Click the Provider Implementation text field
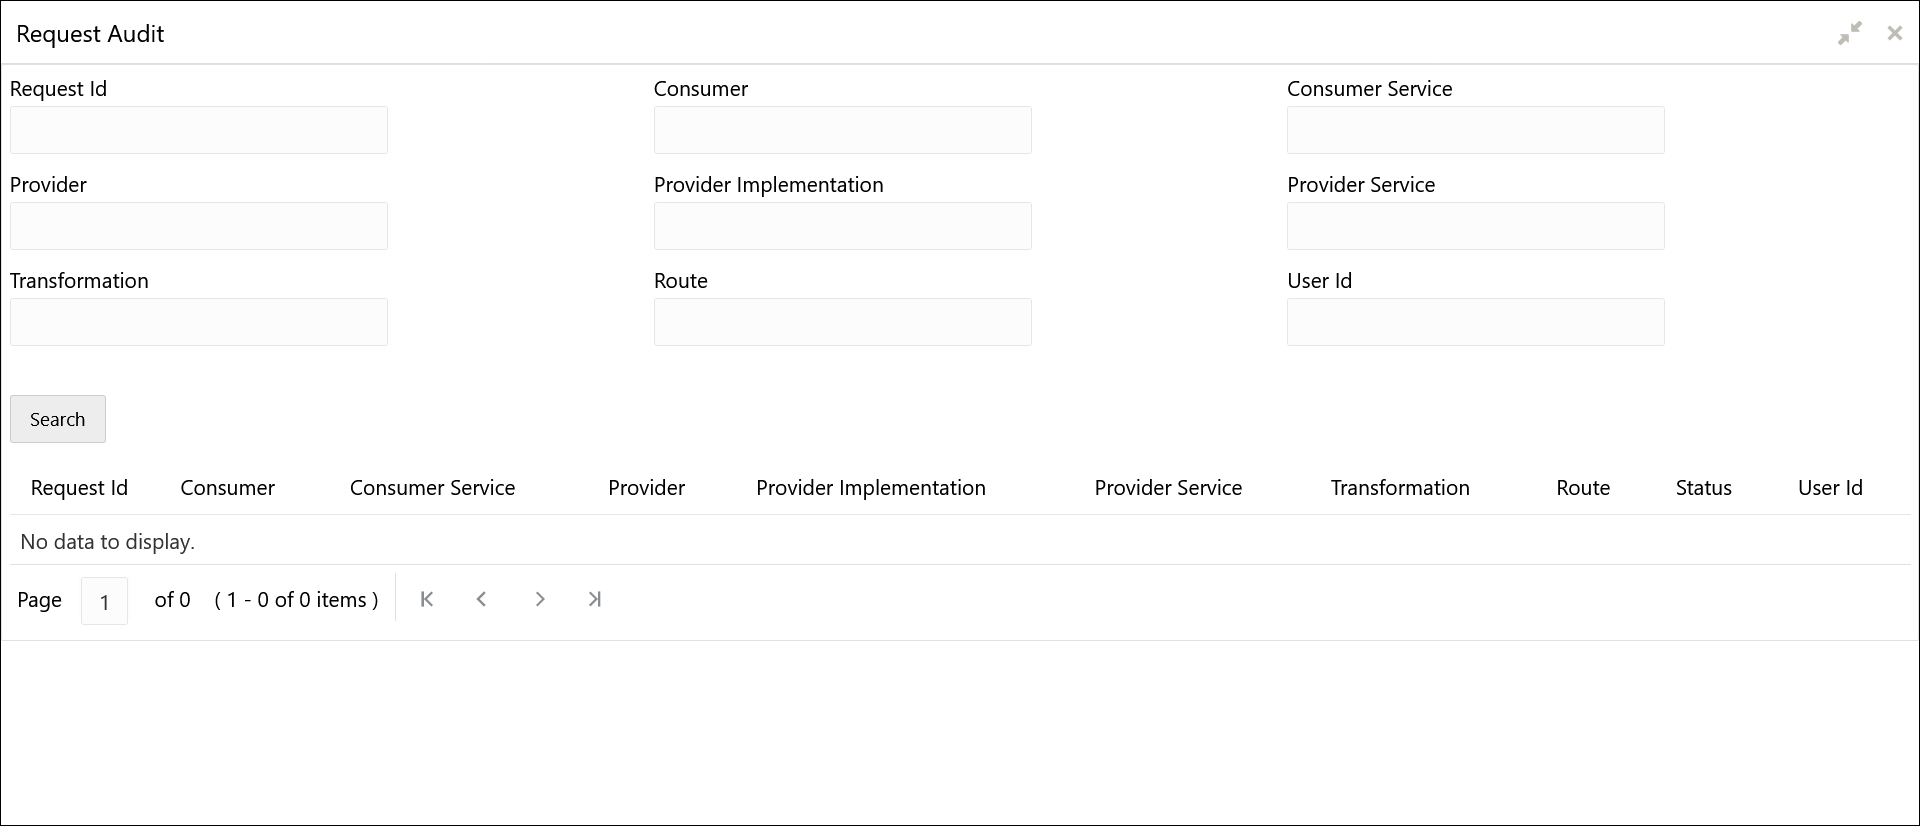 point(842,226)
